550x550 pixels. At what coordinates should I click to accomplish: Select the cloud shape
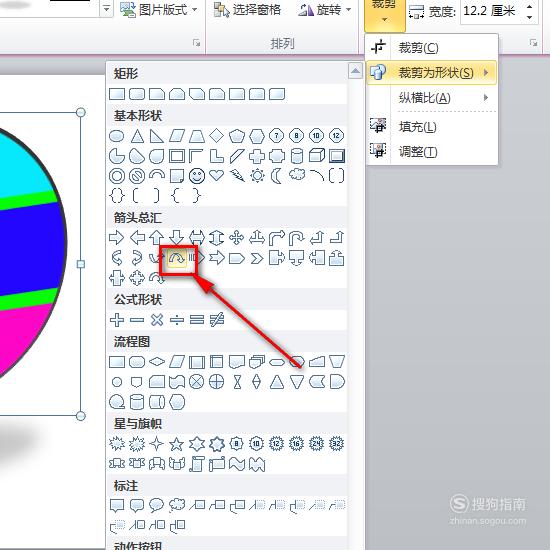point(297,174)
